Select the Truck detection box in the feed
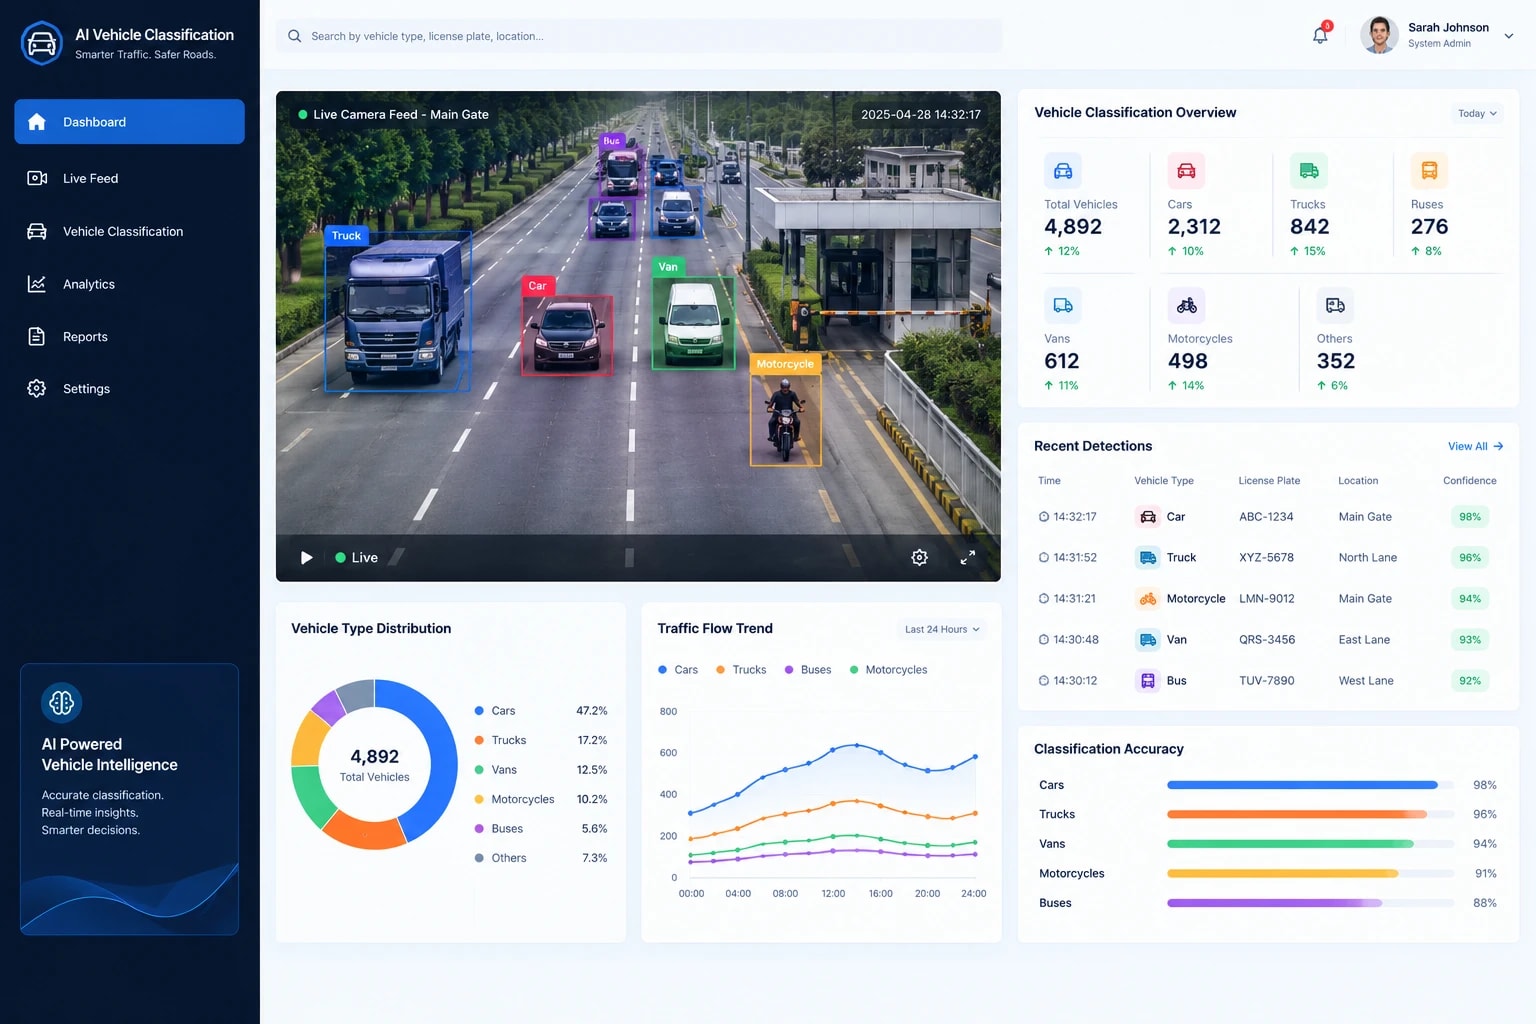Screen dimensions: 1536x1024 [x=398, y=310]
